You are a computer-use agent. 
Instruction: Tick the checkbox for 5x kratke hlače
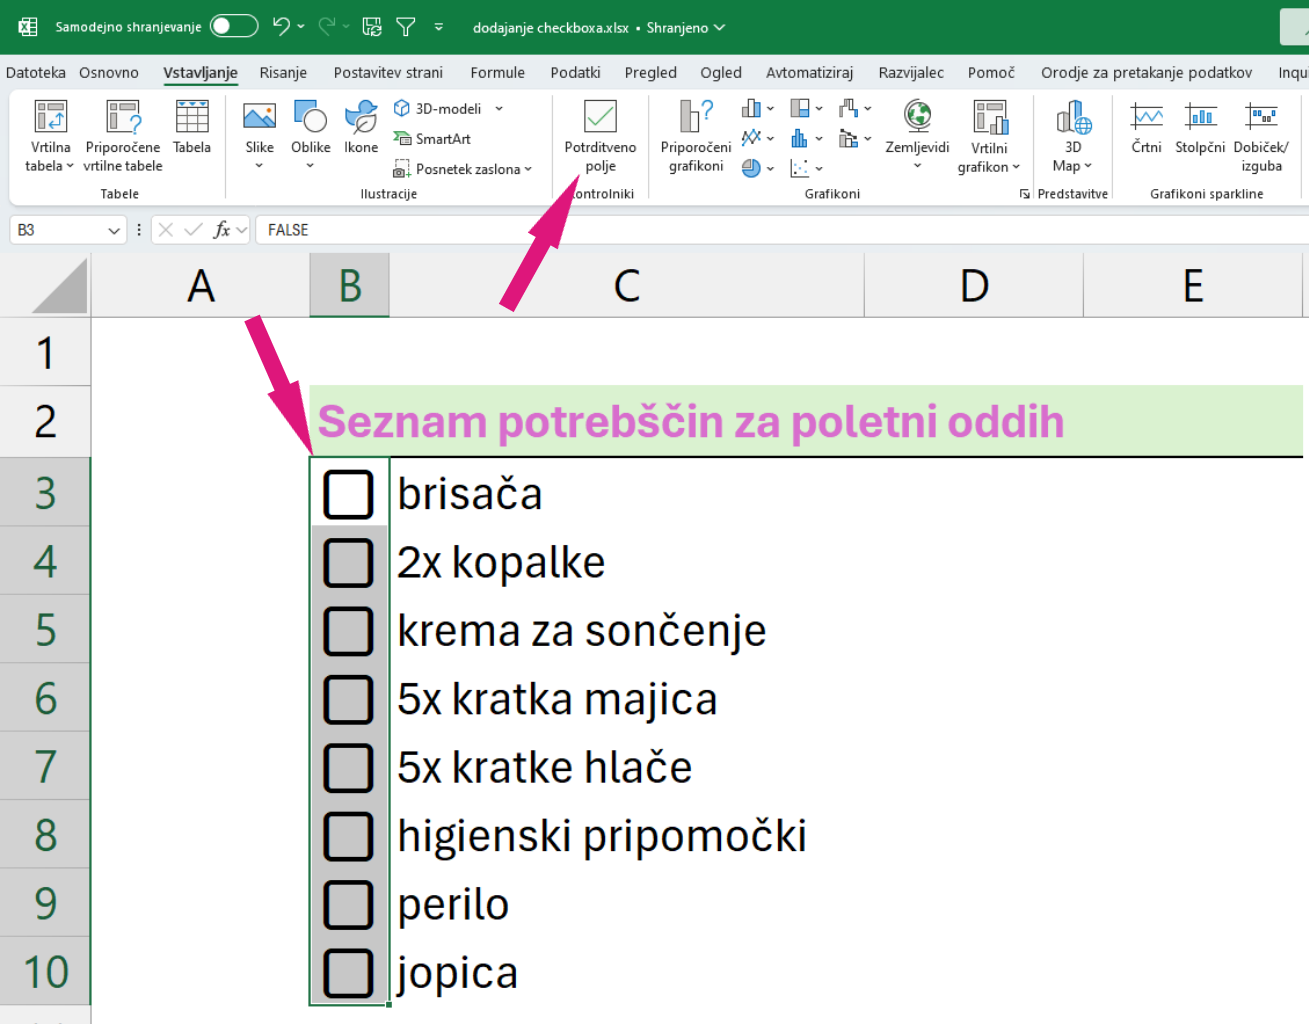(x=348, y=767)
